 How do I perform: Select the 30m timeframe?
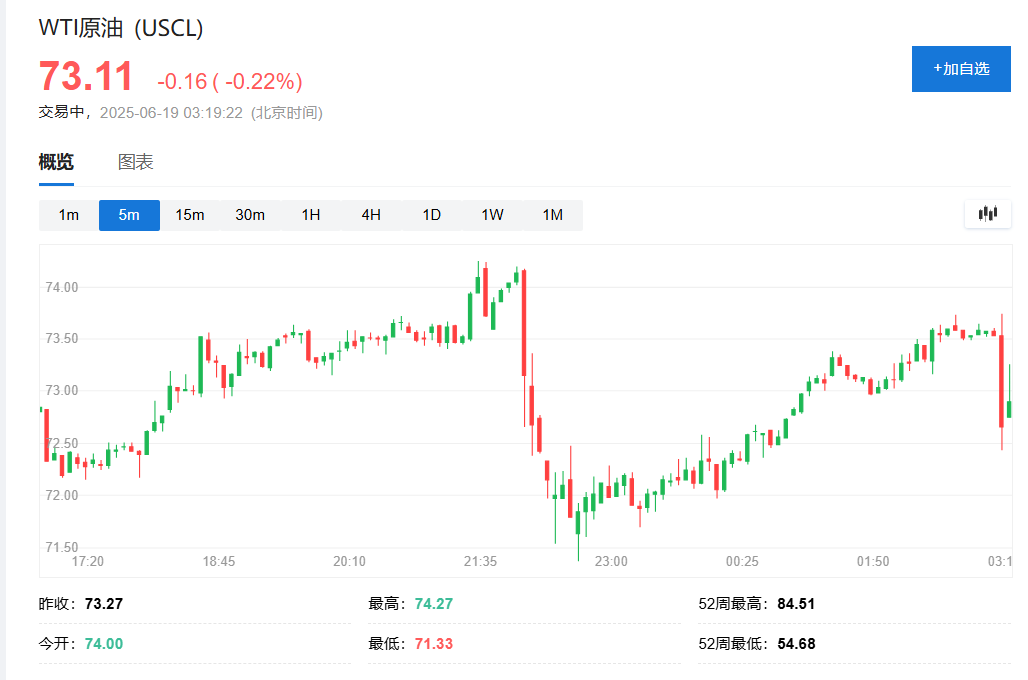coord(250,215)
